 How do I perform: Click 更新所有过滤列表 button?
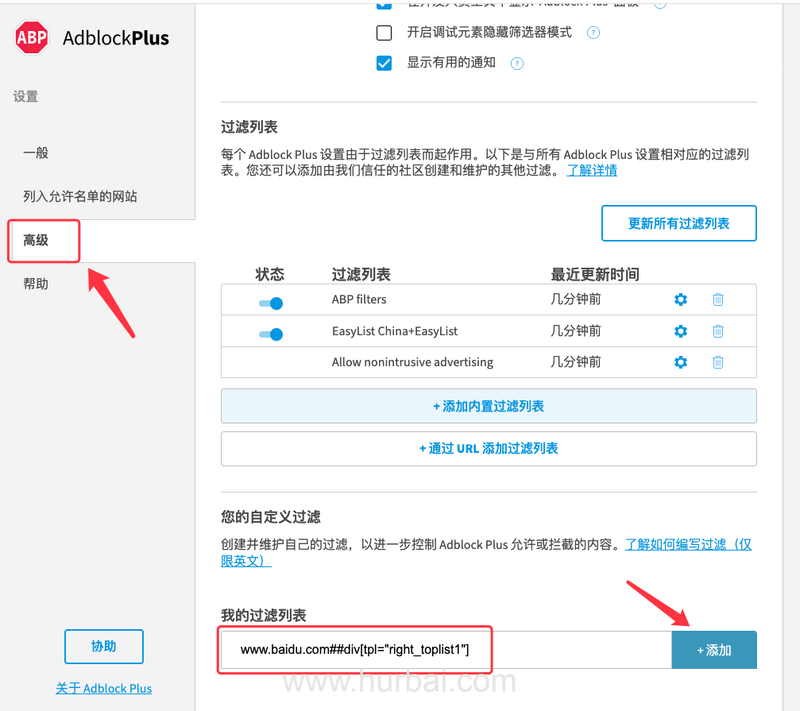pyautogui.click(x=679, y=223)
